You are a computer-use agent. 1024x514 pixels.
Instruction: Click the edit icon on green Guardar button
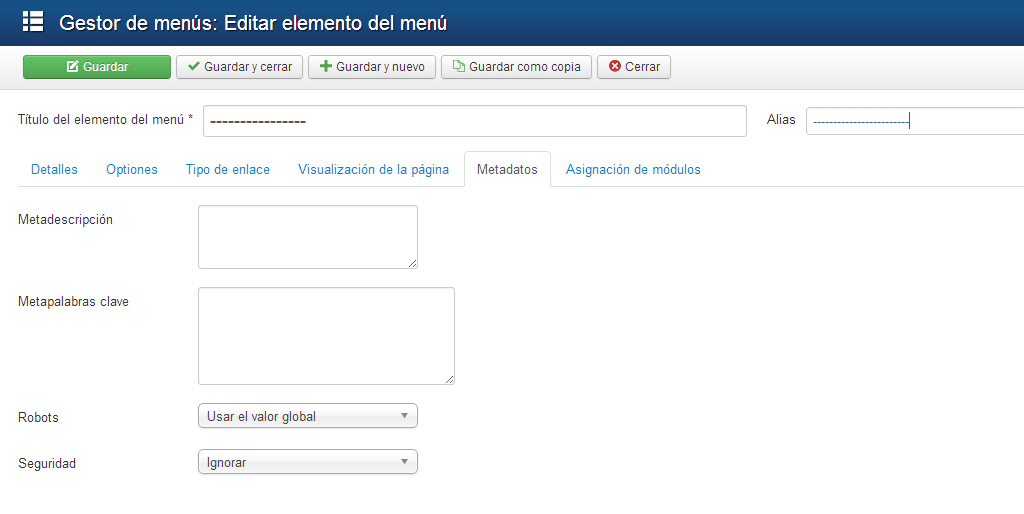[73, 67]
